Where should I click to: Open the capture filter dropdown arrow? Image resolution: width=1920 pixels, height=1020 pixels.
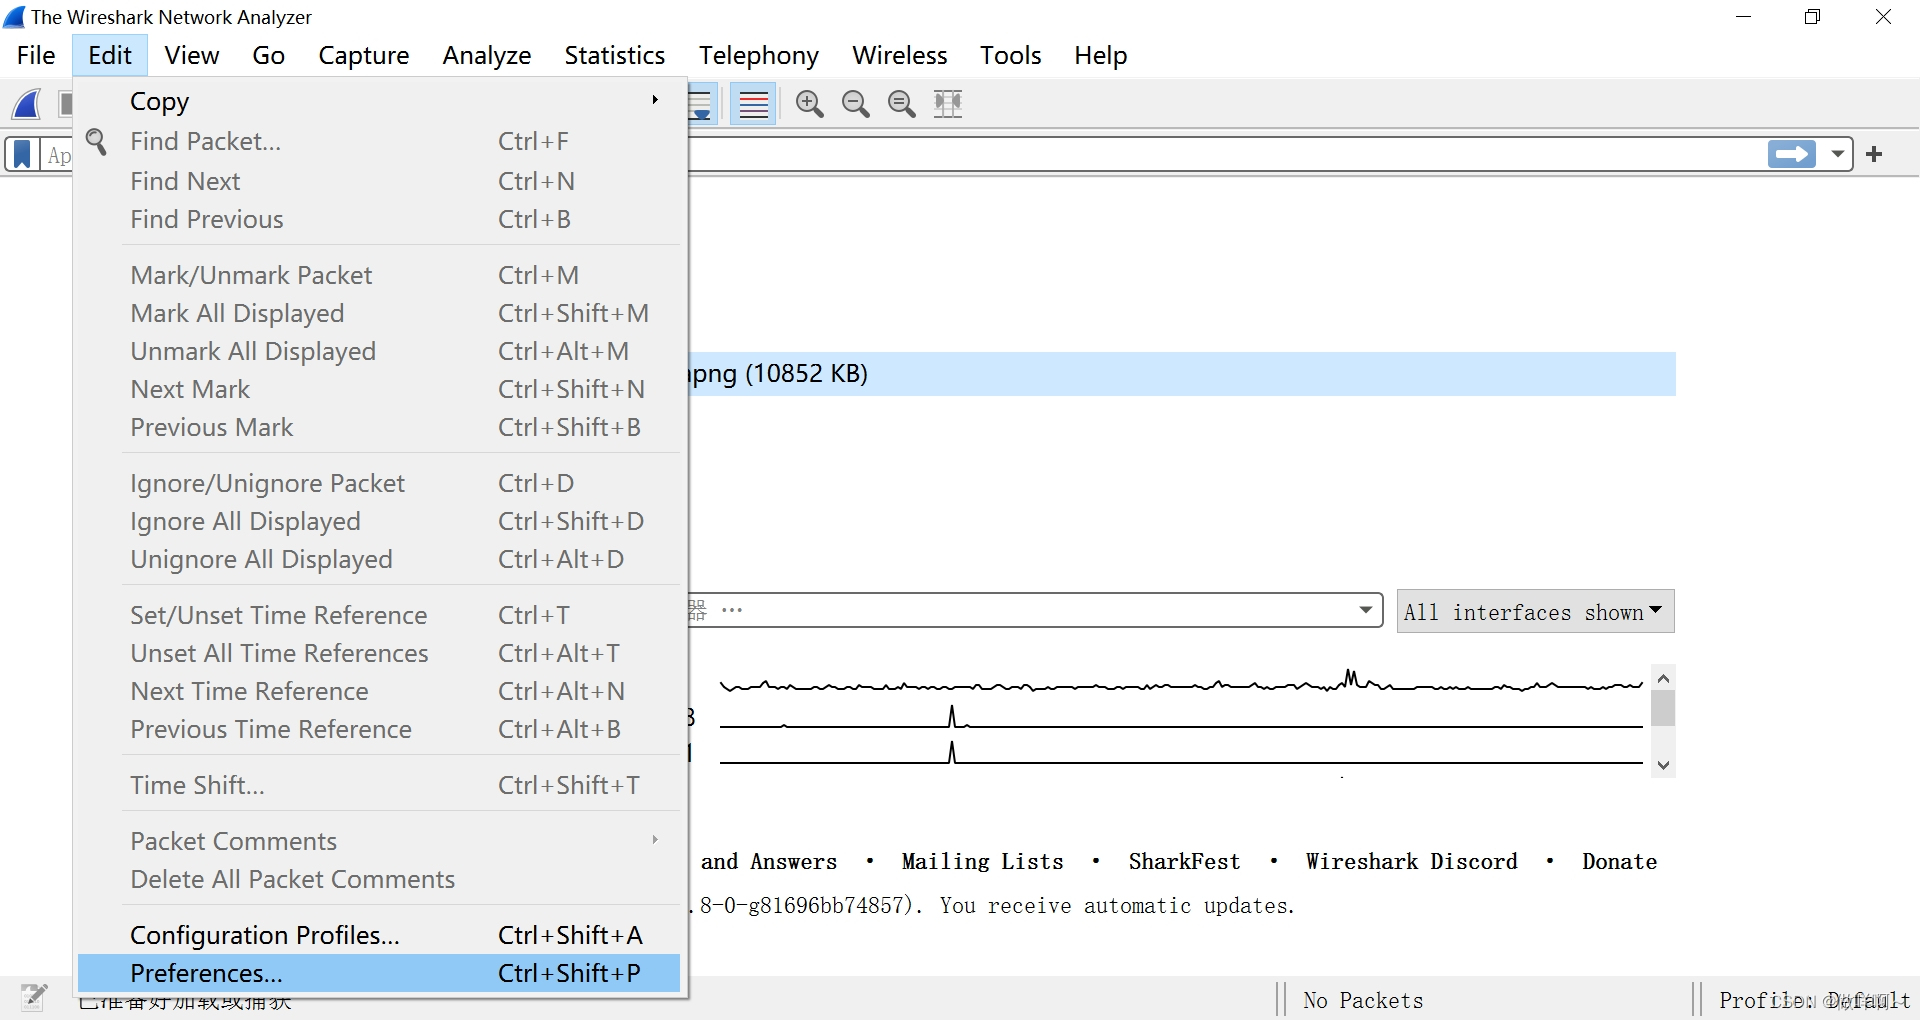[x=1366, y=610]
